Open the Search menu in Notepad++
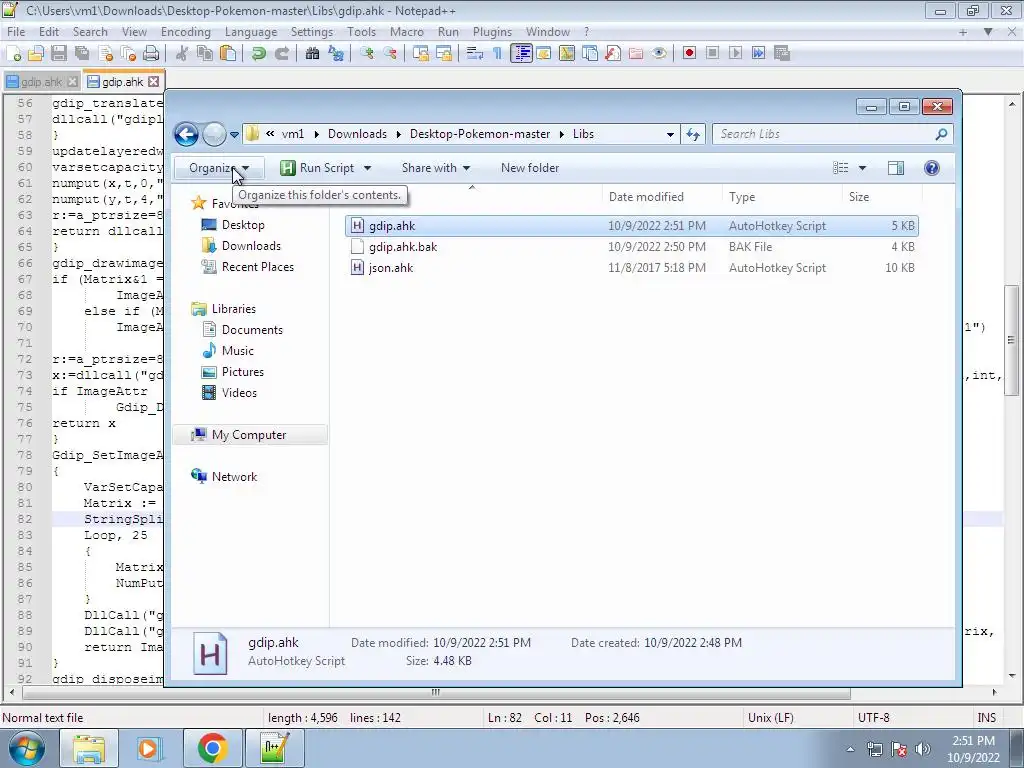Image resolution: width=1024 pixels, height=768 pixels. click(x=90, y=31)
